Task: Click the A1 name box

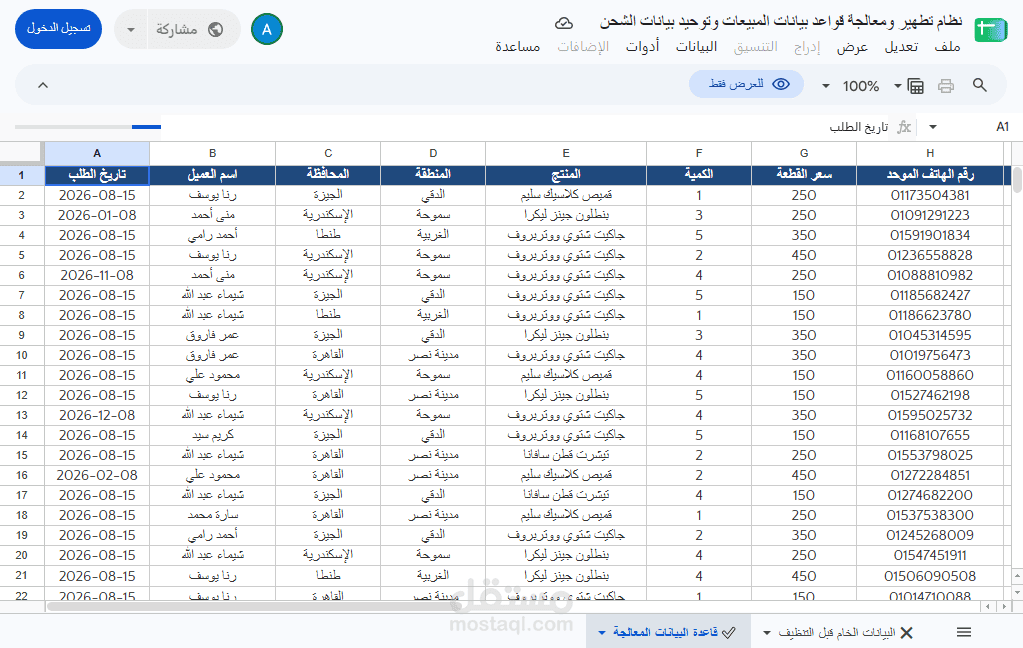Action: [x=1002, y=127]
